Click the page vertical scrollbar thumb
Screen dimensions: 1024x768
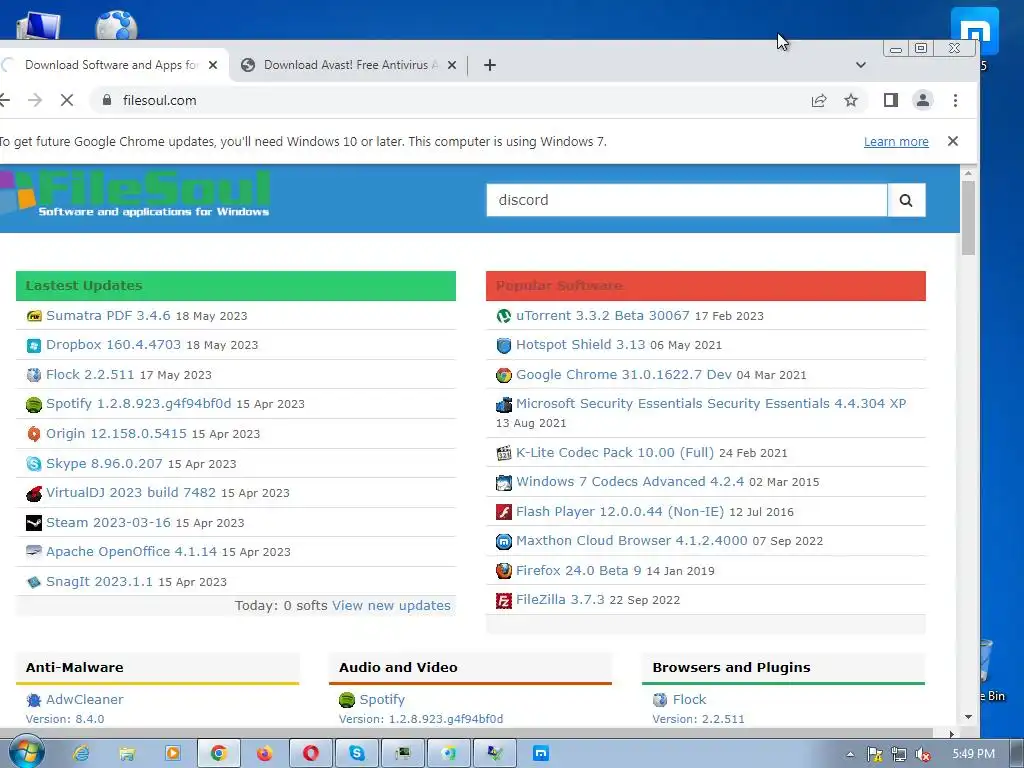(968, 218)
